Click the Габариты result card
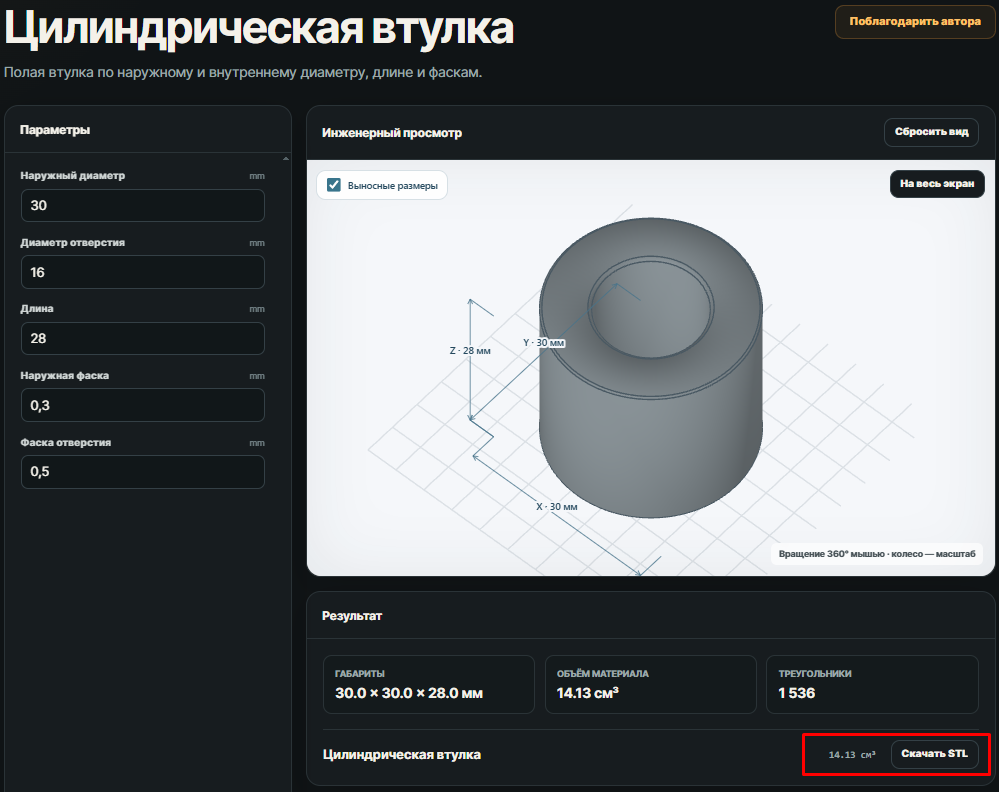This screenshot has height=792, width=999. pyautogui.click(x=429, y=684)
